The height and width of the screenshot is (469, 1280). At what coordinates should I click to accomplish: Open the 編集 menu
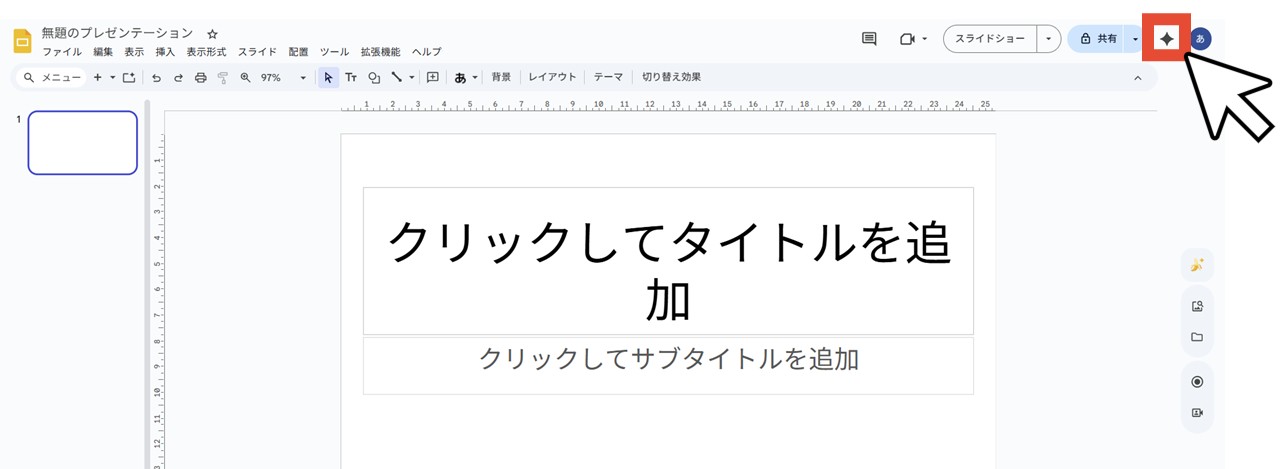pos(103,52)
